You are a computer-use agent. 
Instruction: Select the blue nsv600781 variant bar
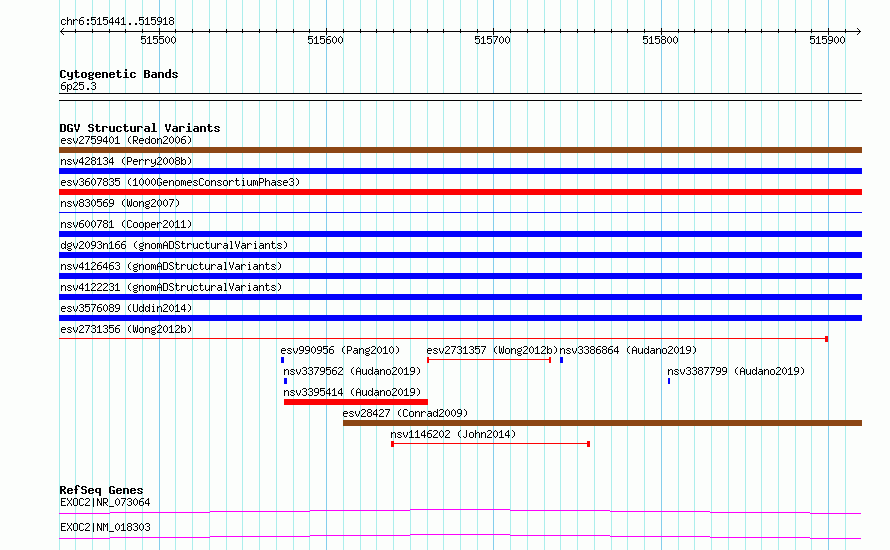[x=460, y=234]
